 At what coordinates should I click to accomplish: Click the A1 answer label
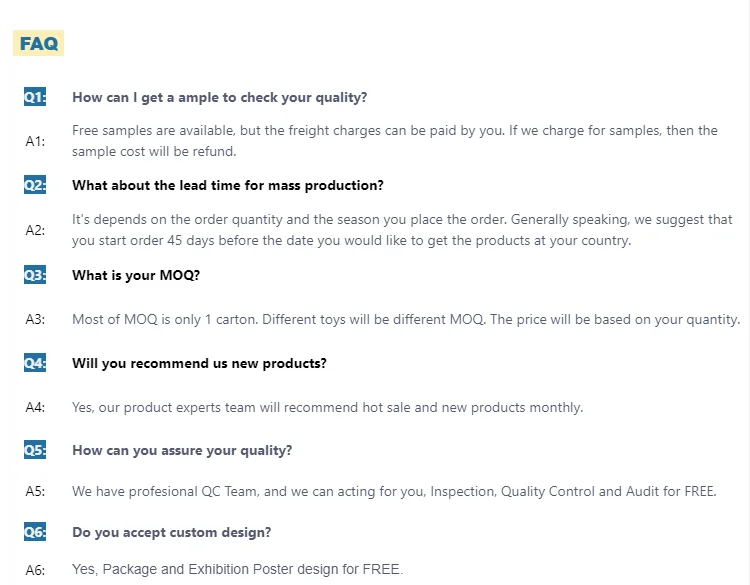(35, 141)
